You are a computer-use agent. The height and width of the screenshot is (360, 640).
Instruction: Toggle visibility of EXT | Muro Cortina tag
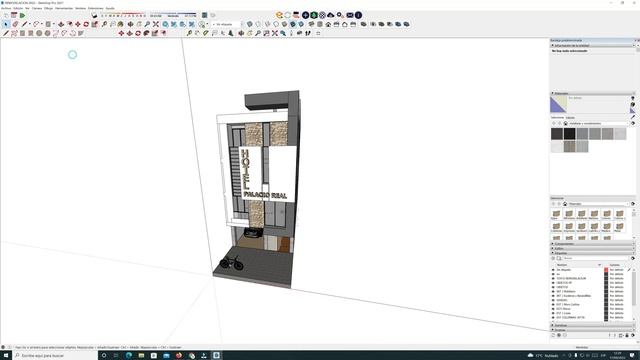[553, 304]
